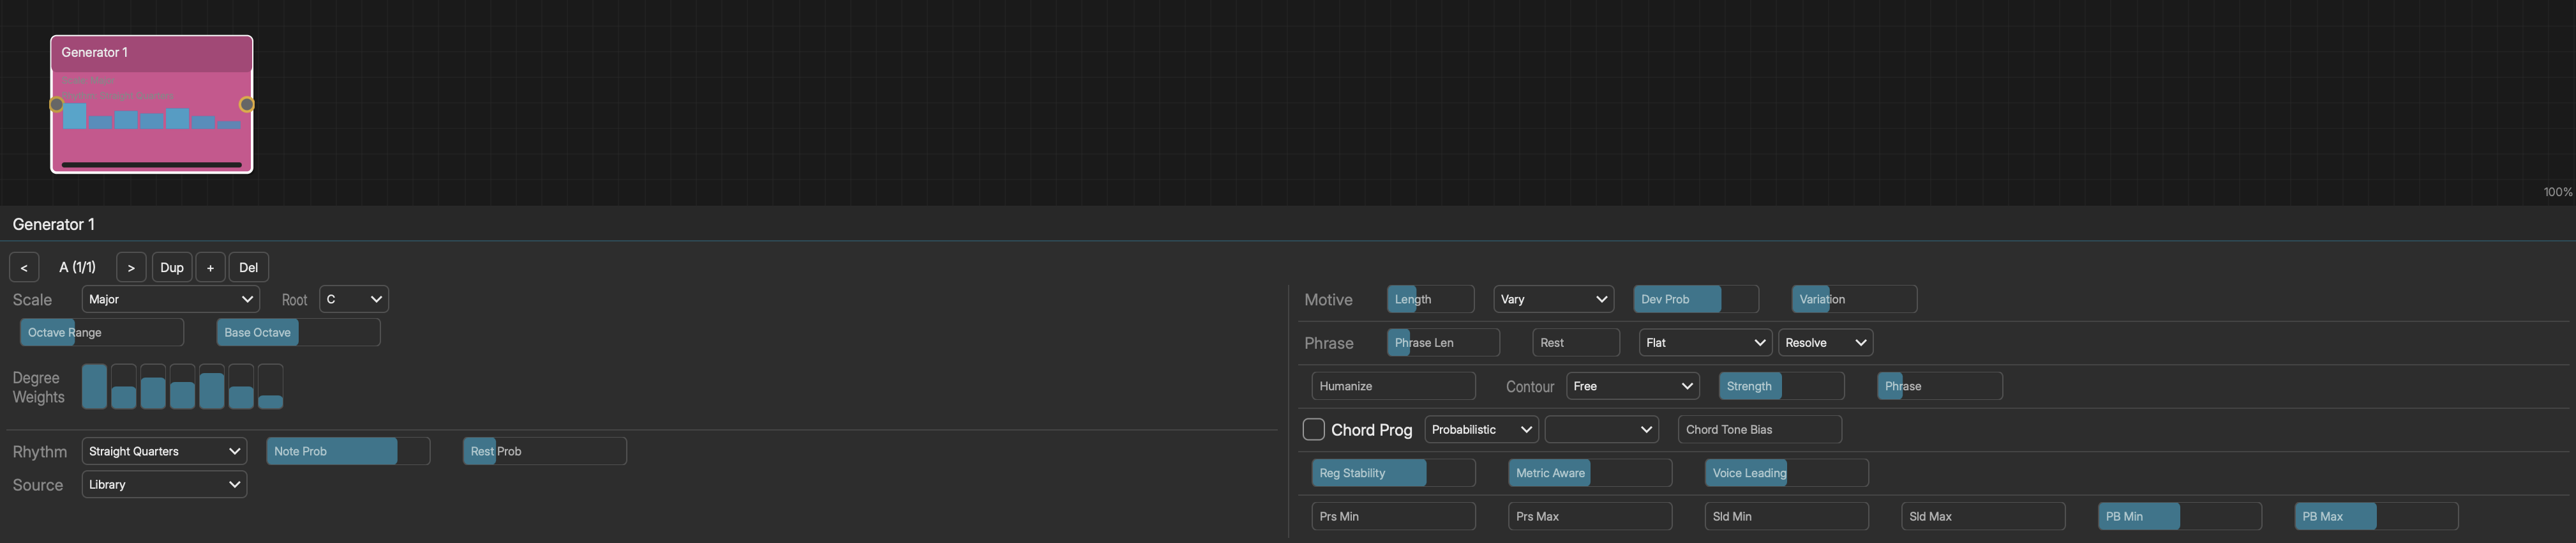Adjust the Humanize slider

tap(1394, 386)
